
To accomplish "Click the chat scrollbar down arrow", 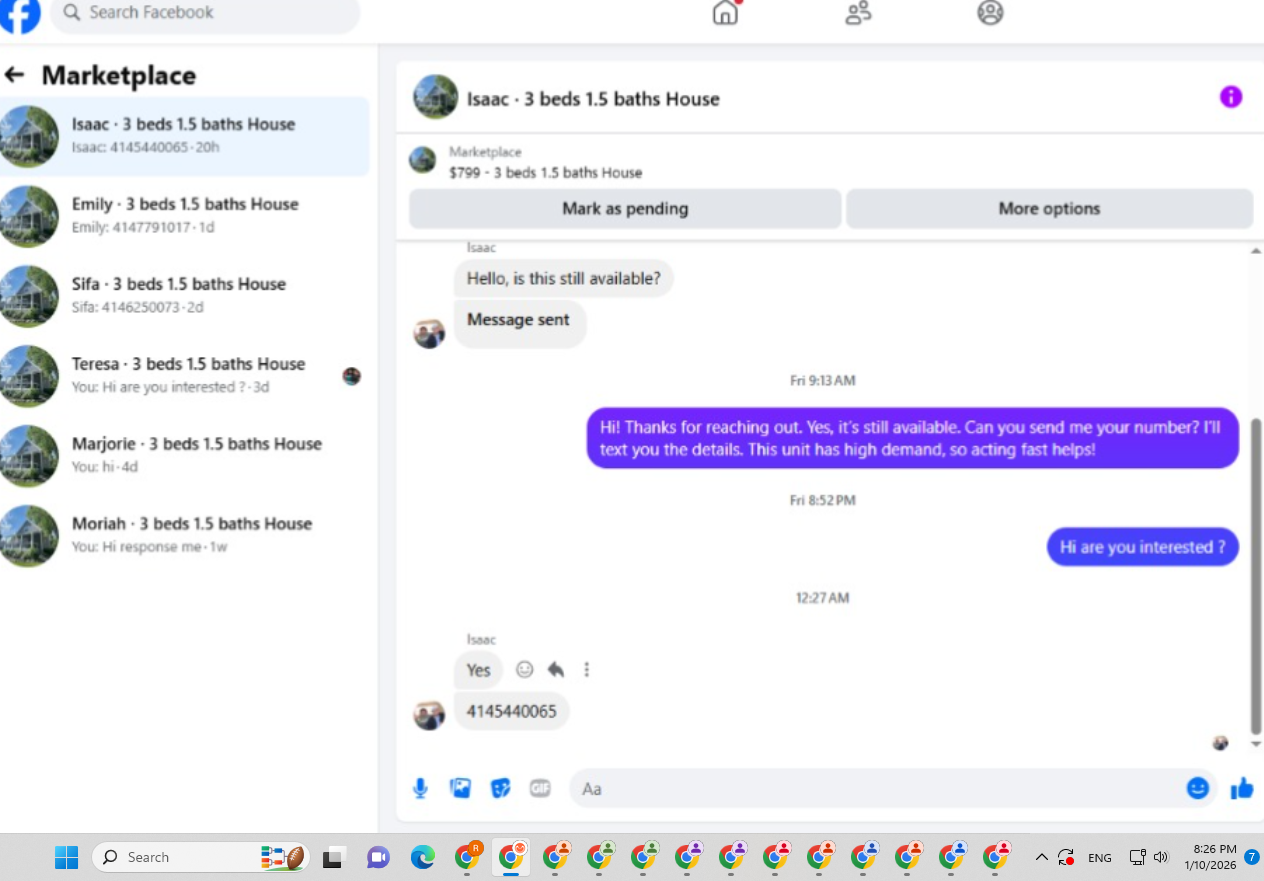I will (1256, 744).
